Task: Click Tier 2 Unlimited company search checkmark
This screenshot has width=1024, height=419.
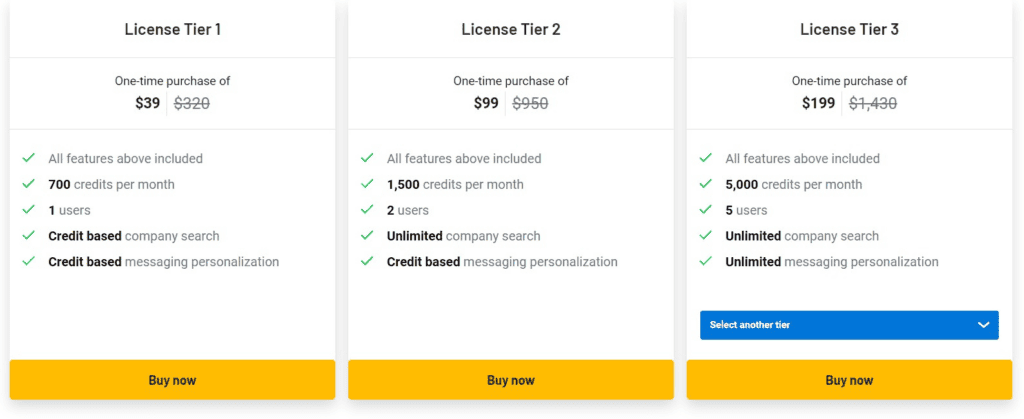Action: [x=368, y=236]
